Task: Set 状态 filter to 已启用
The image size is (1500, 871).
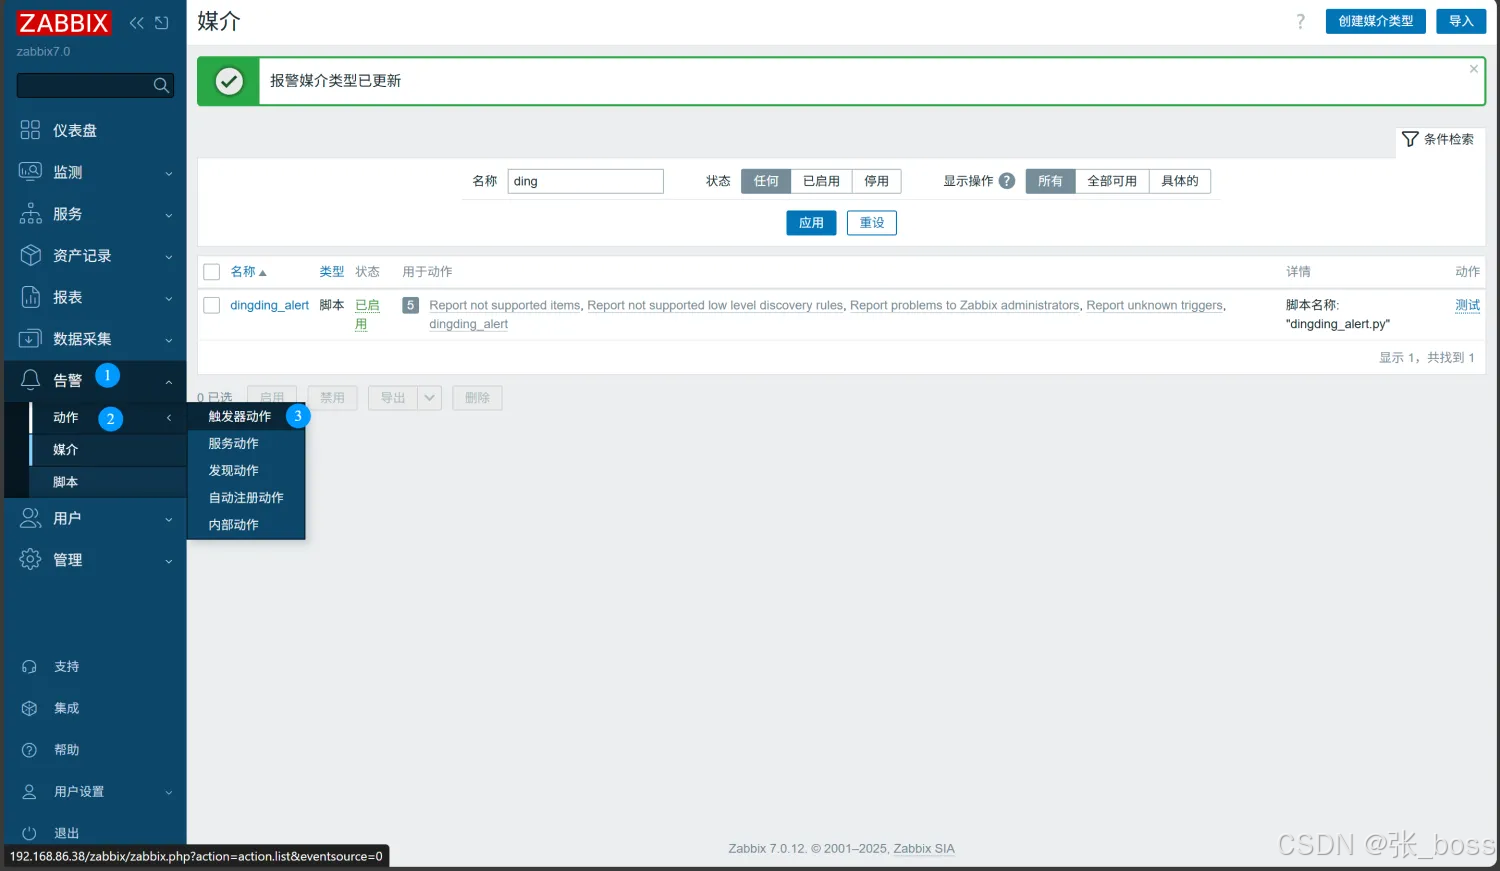Action: [x=821, y=181]
